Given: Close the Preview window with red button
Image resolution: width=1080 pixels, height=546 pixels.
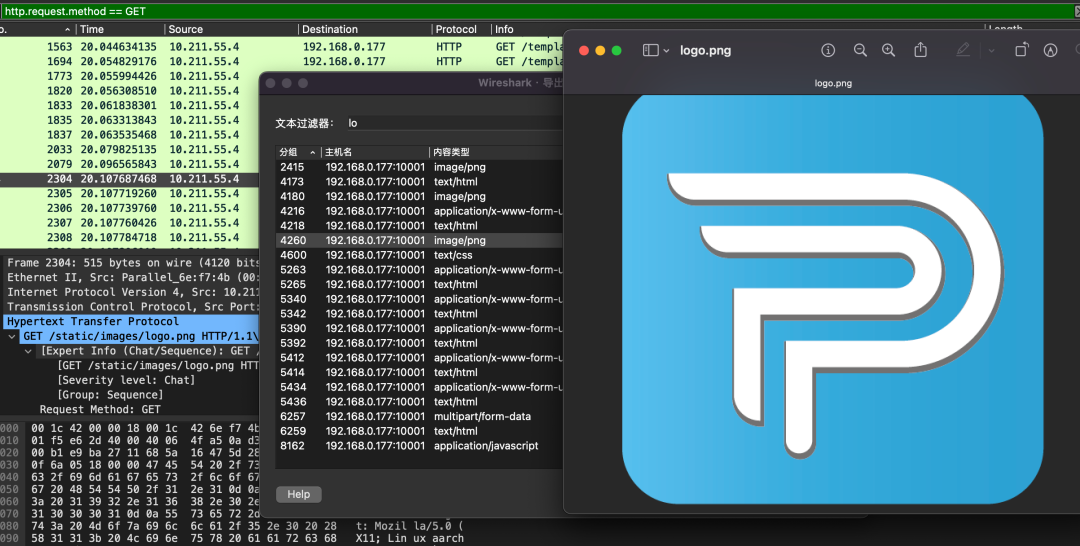Looking at the screenshot, I should (x=583, y=50).
